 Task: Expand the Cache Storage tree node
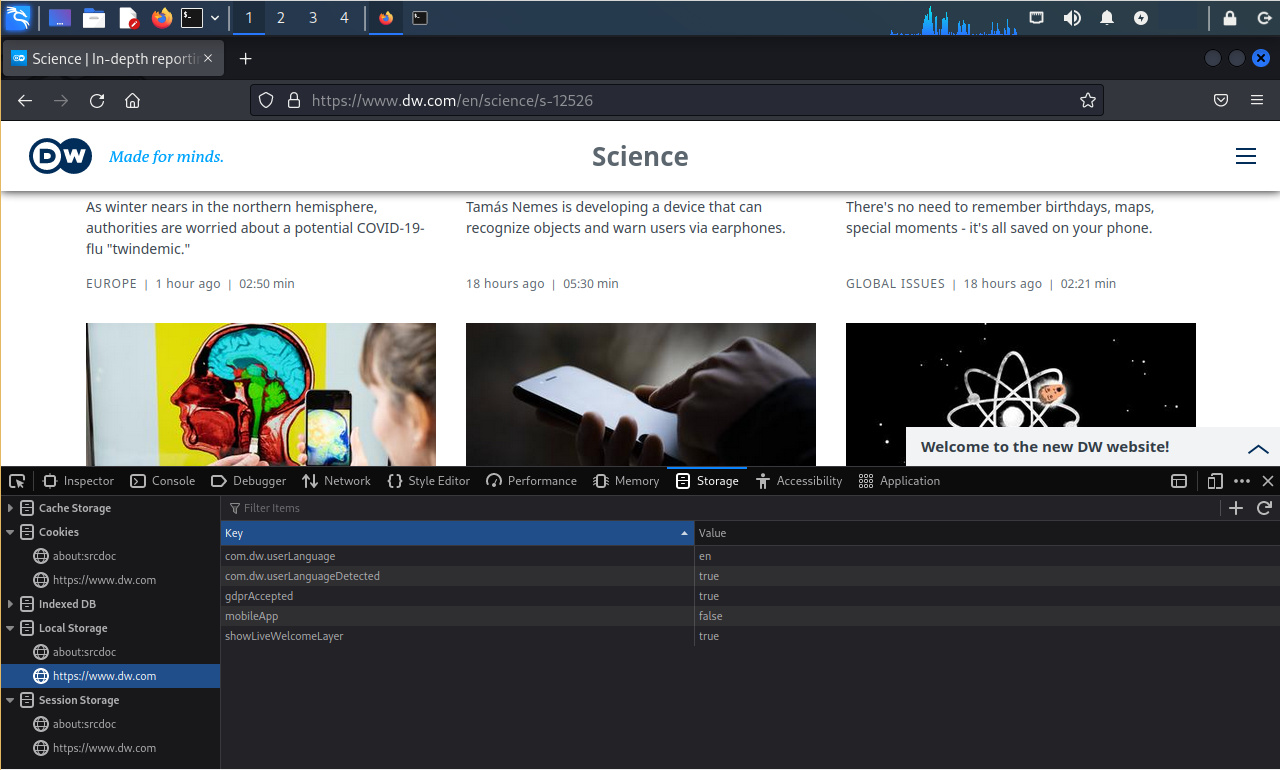[10, 508]
